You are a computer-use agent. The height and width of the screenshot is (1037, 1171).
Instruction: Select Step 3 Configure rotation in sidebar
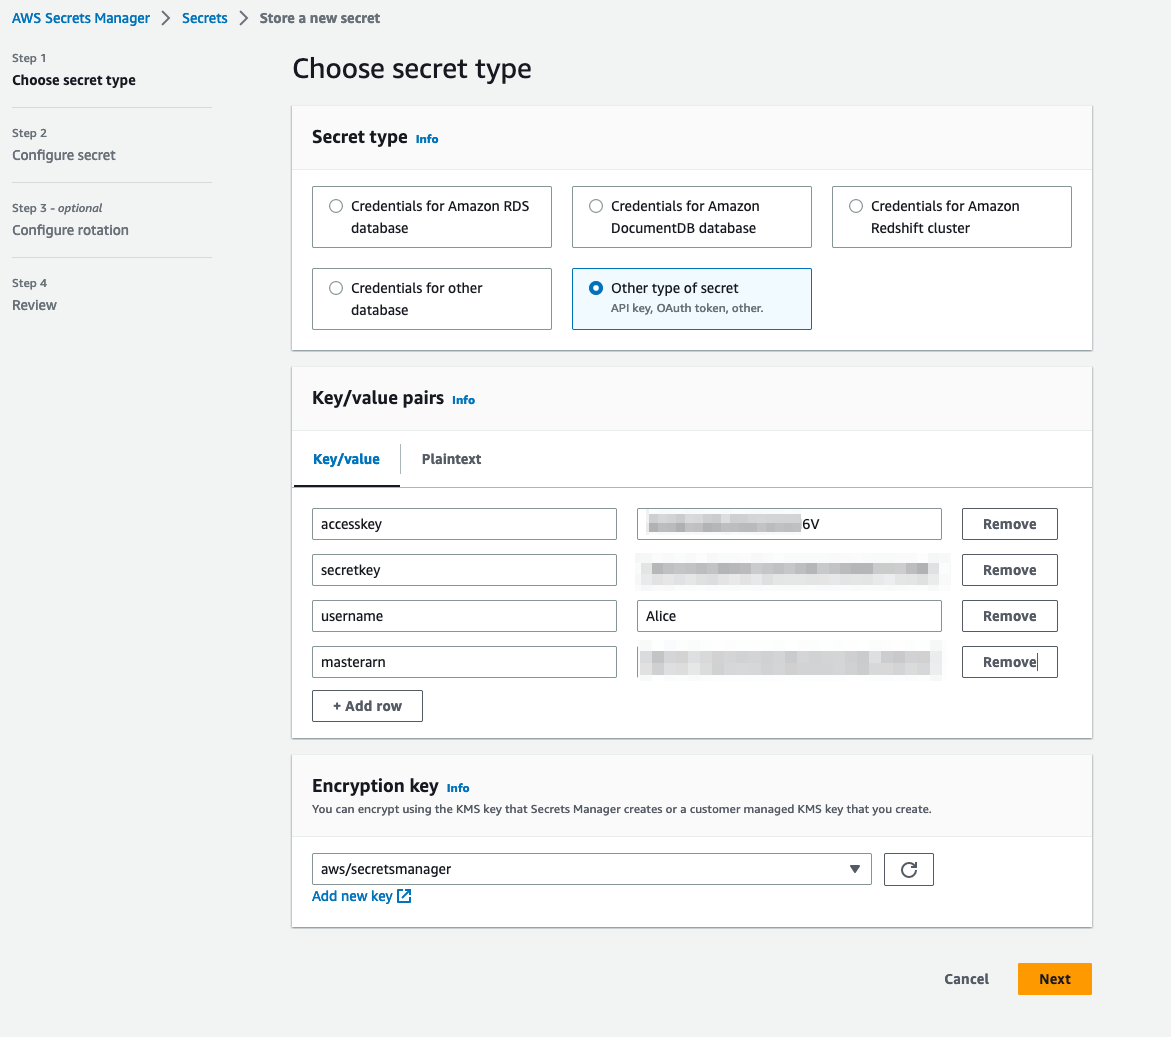(x=70, y=219)
